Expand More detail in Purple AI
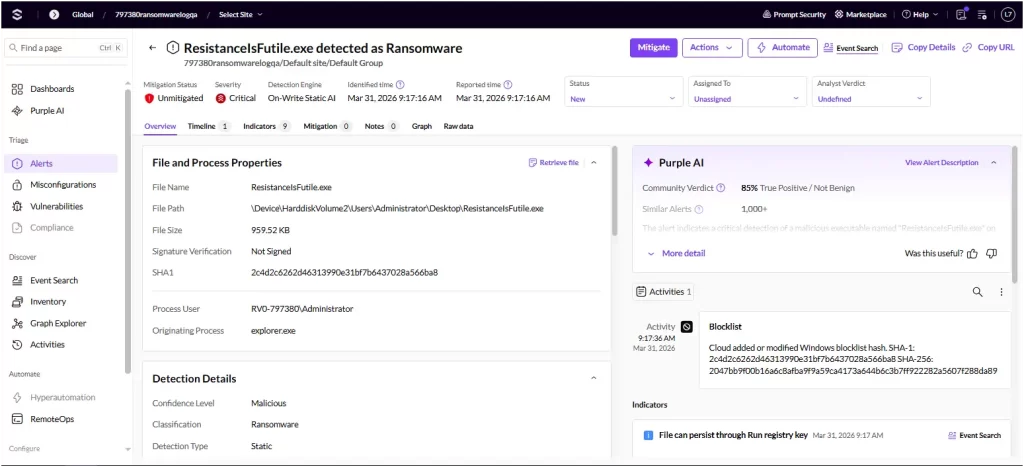This screenshot has width=1024, height=467. point(676,253)
